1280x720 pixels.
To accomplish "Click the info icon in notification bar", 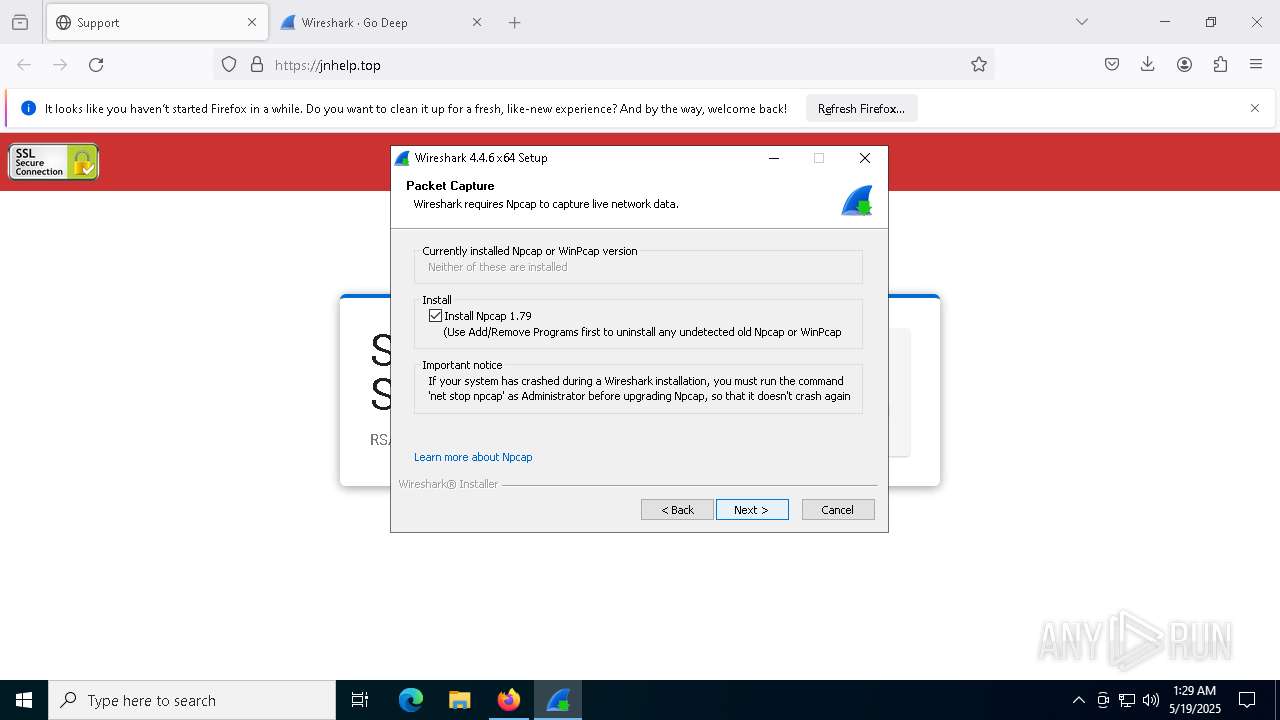I will [28, 108].
